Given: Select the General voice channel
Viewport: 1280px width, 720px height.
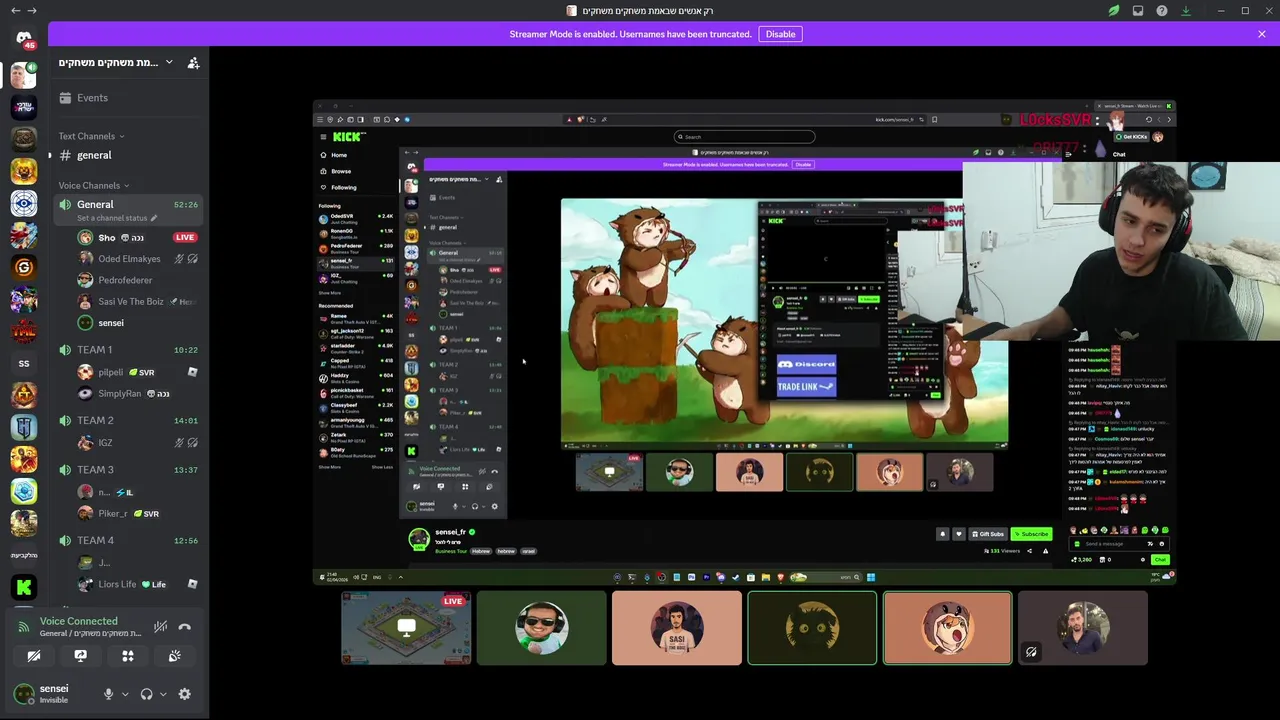Looking at the screenshot, I should [128, 210].
